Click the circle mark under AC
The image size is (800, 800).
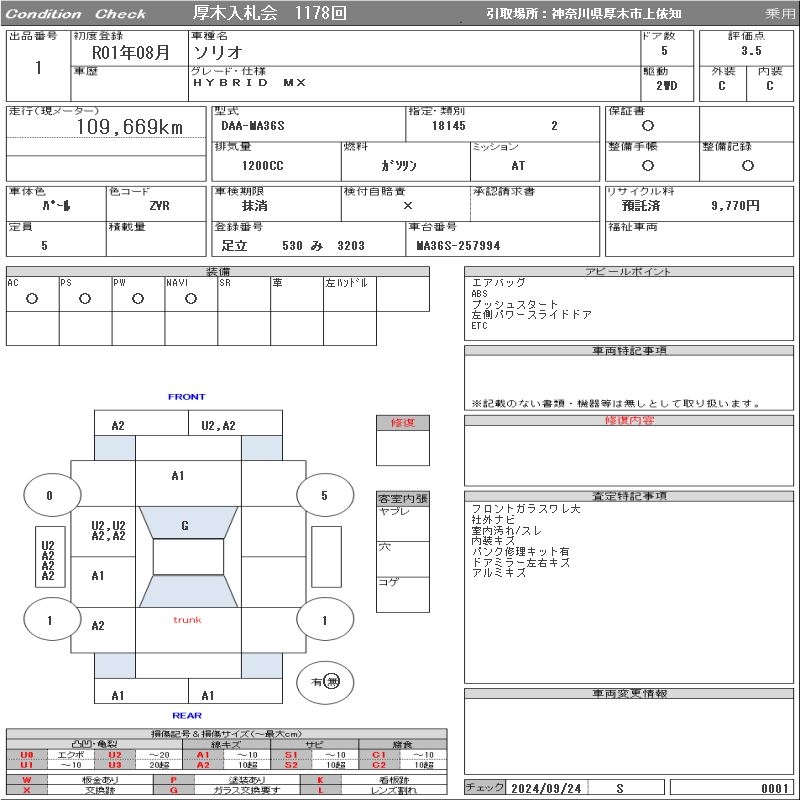tap(32, 299)
